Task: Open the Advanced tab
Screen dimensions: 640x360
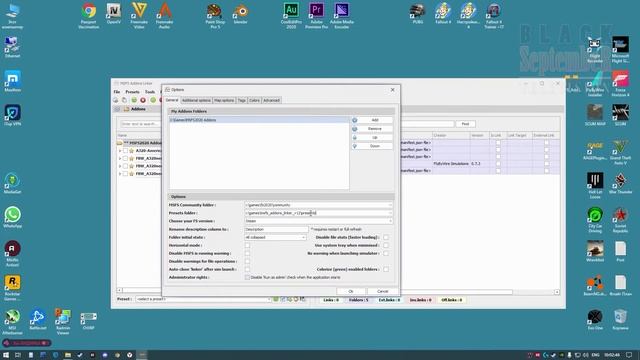Action: point(271,100)
